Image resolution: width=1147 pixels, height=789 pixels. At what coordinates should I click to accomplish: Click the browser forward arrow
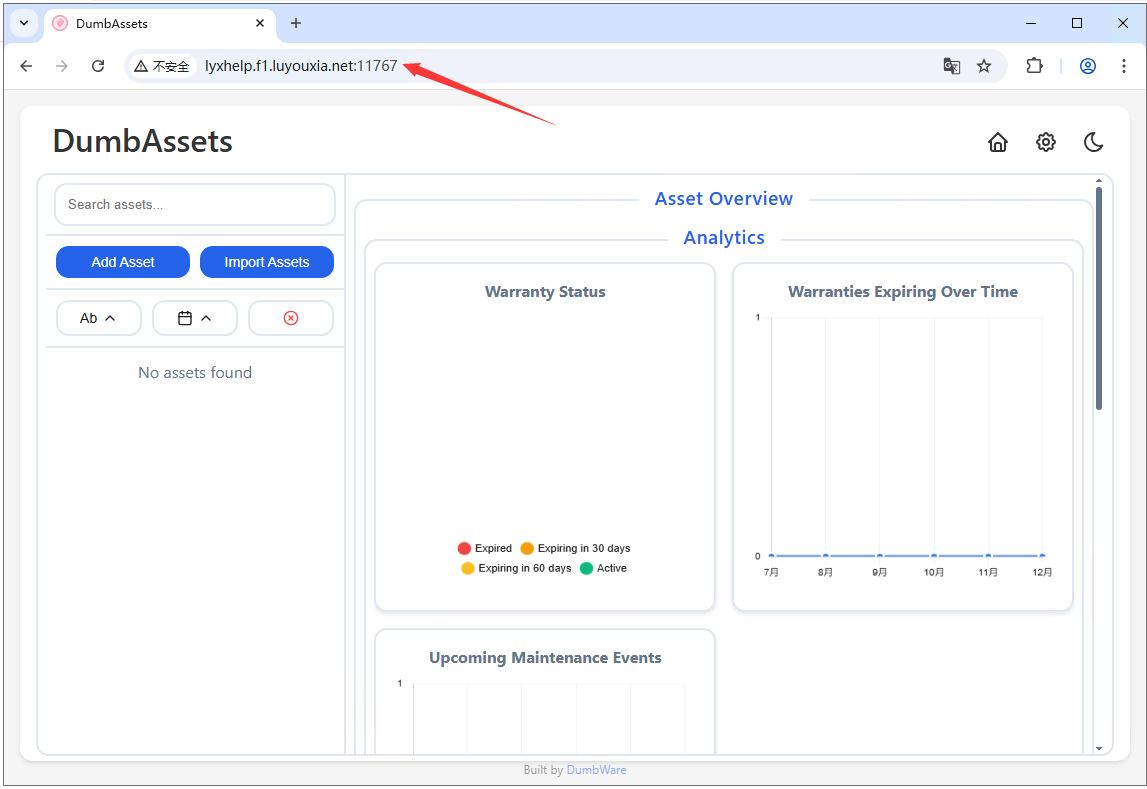pos(62,66)
